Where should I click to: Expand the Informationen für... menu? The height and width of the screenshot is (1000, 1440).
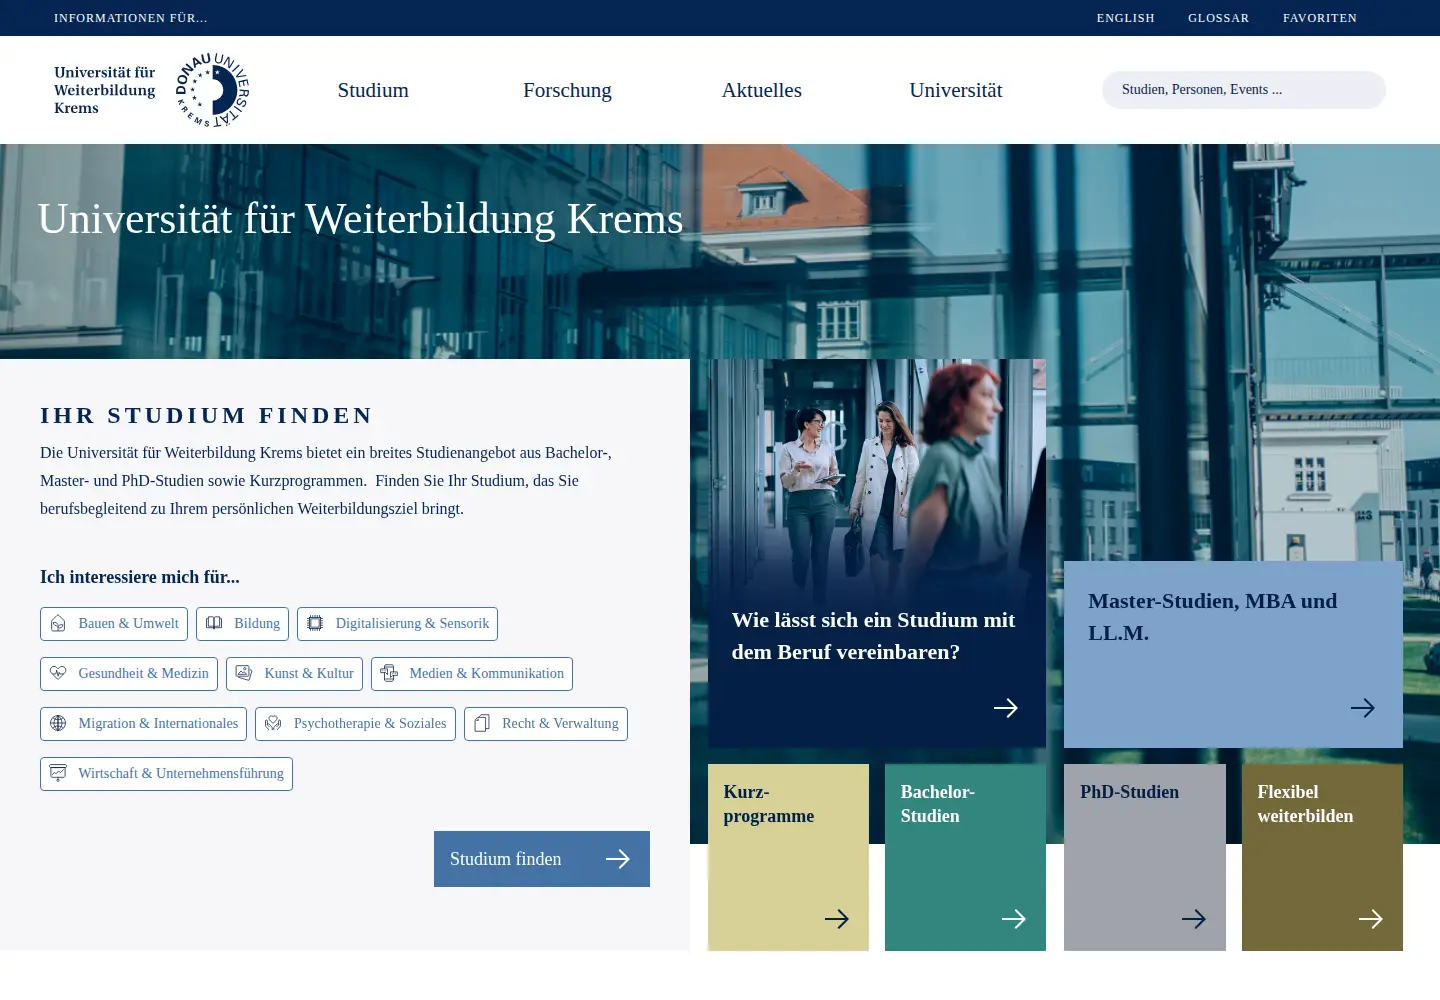[x=131, y=18]
